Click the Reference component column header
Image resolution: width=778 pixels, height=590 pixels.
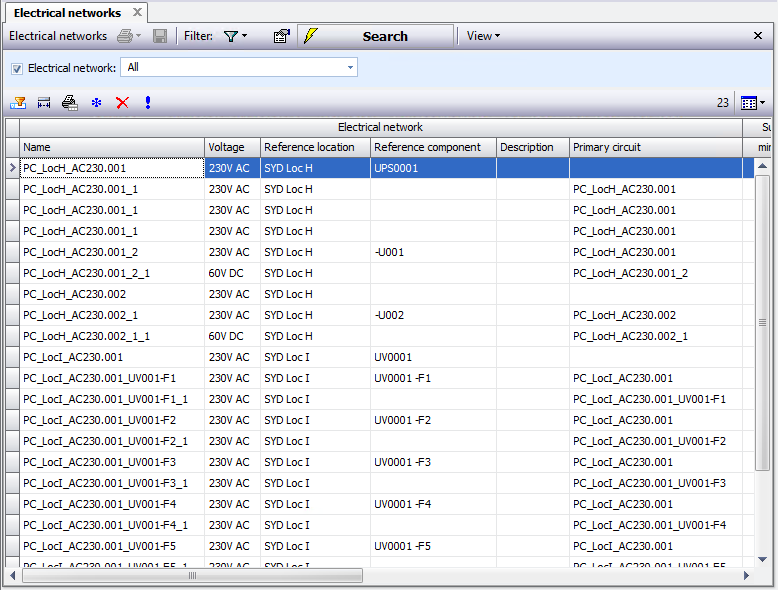[x=434, y=147]
